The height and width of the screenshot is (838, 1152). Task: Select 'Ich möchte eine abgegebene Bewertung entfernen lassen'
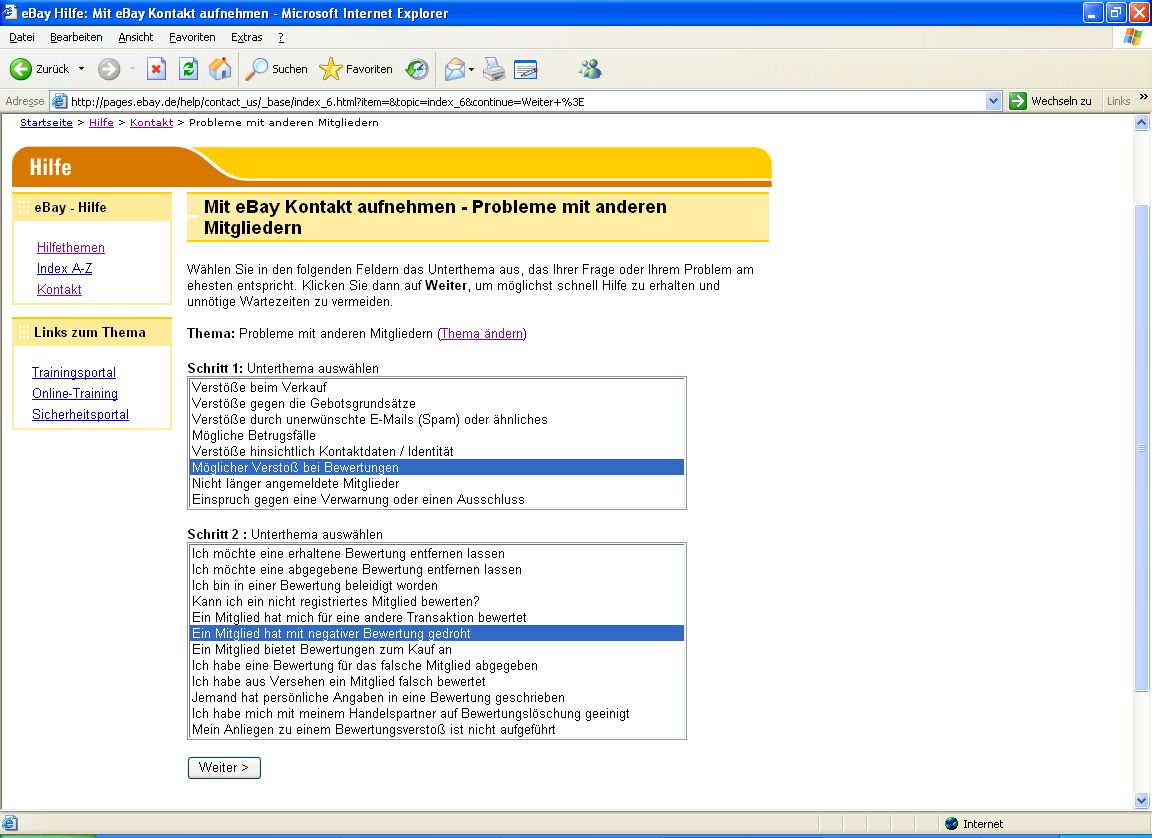pos(437,569)
